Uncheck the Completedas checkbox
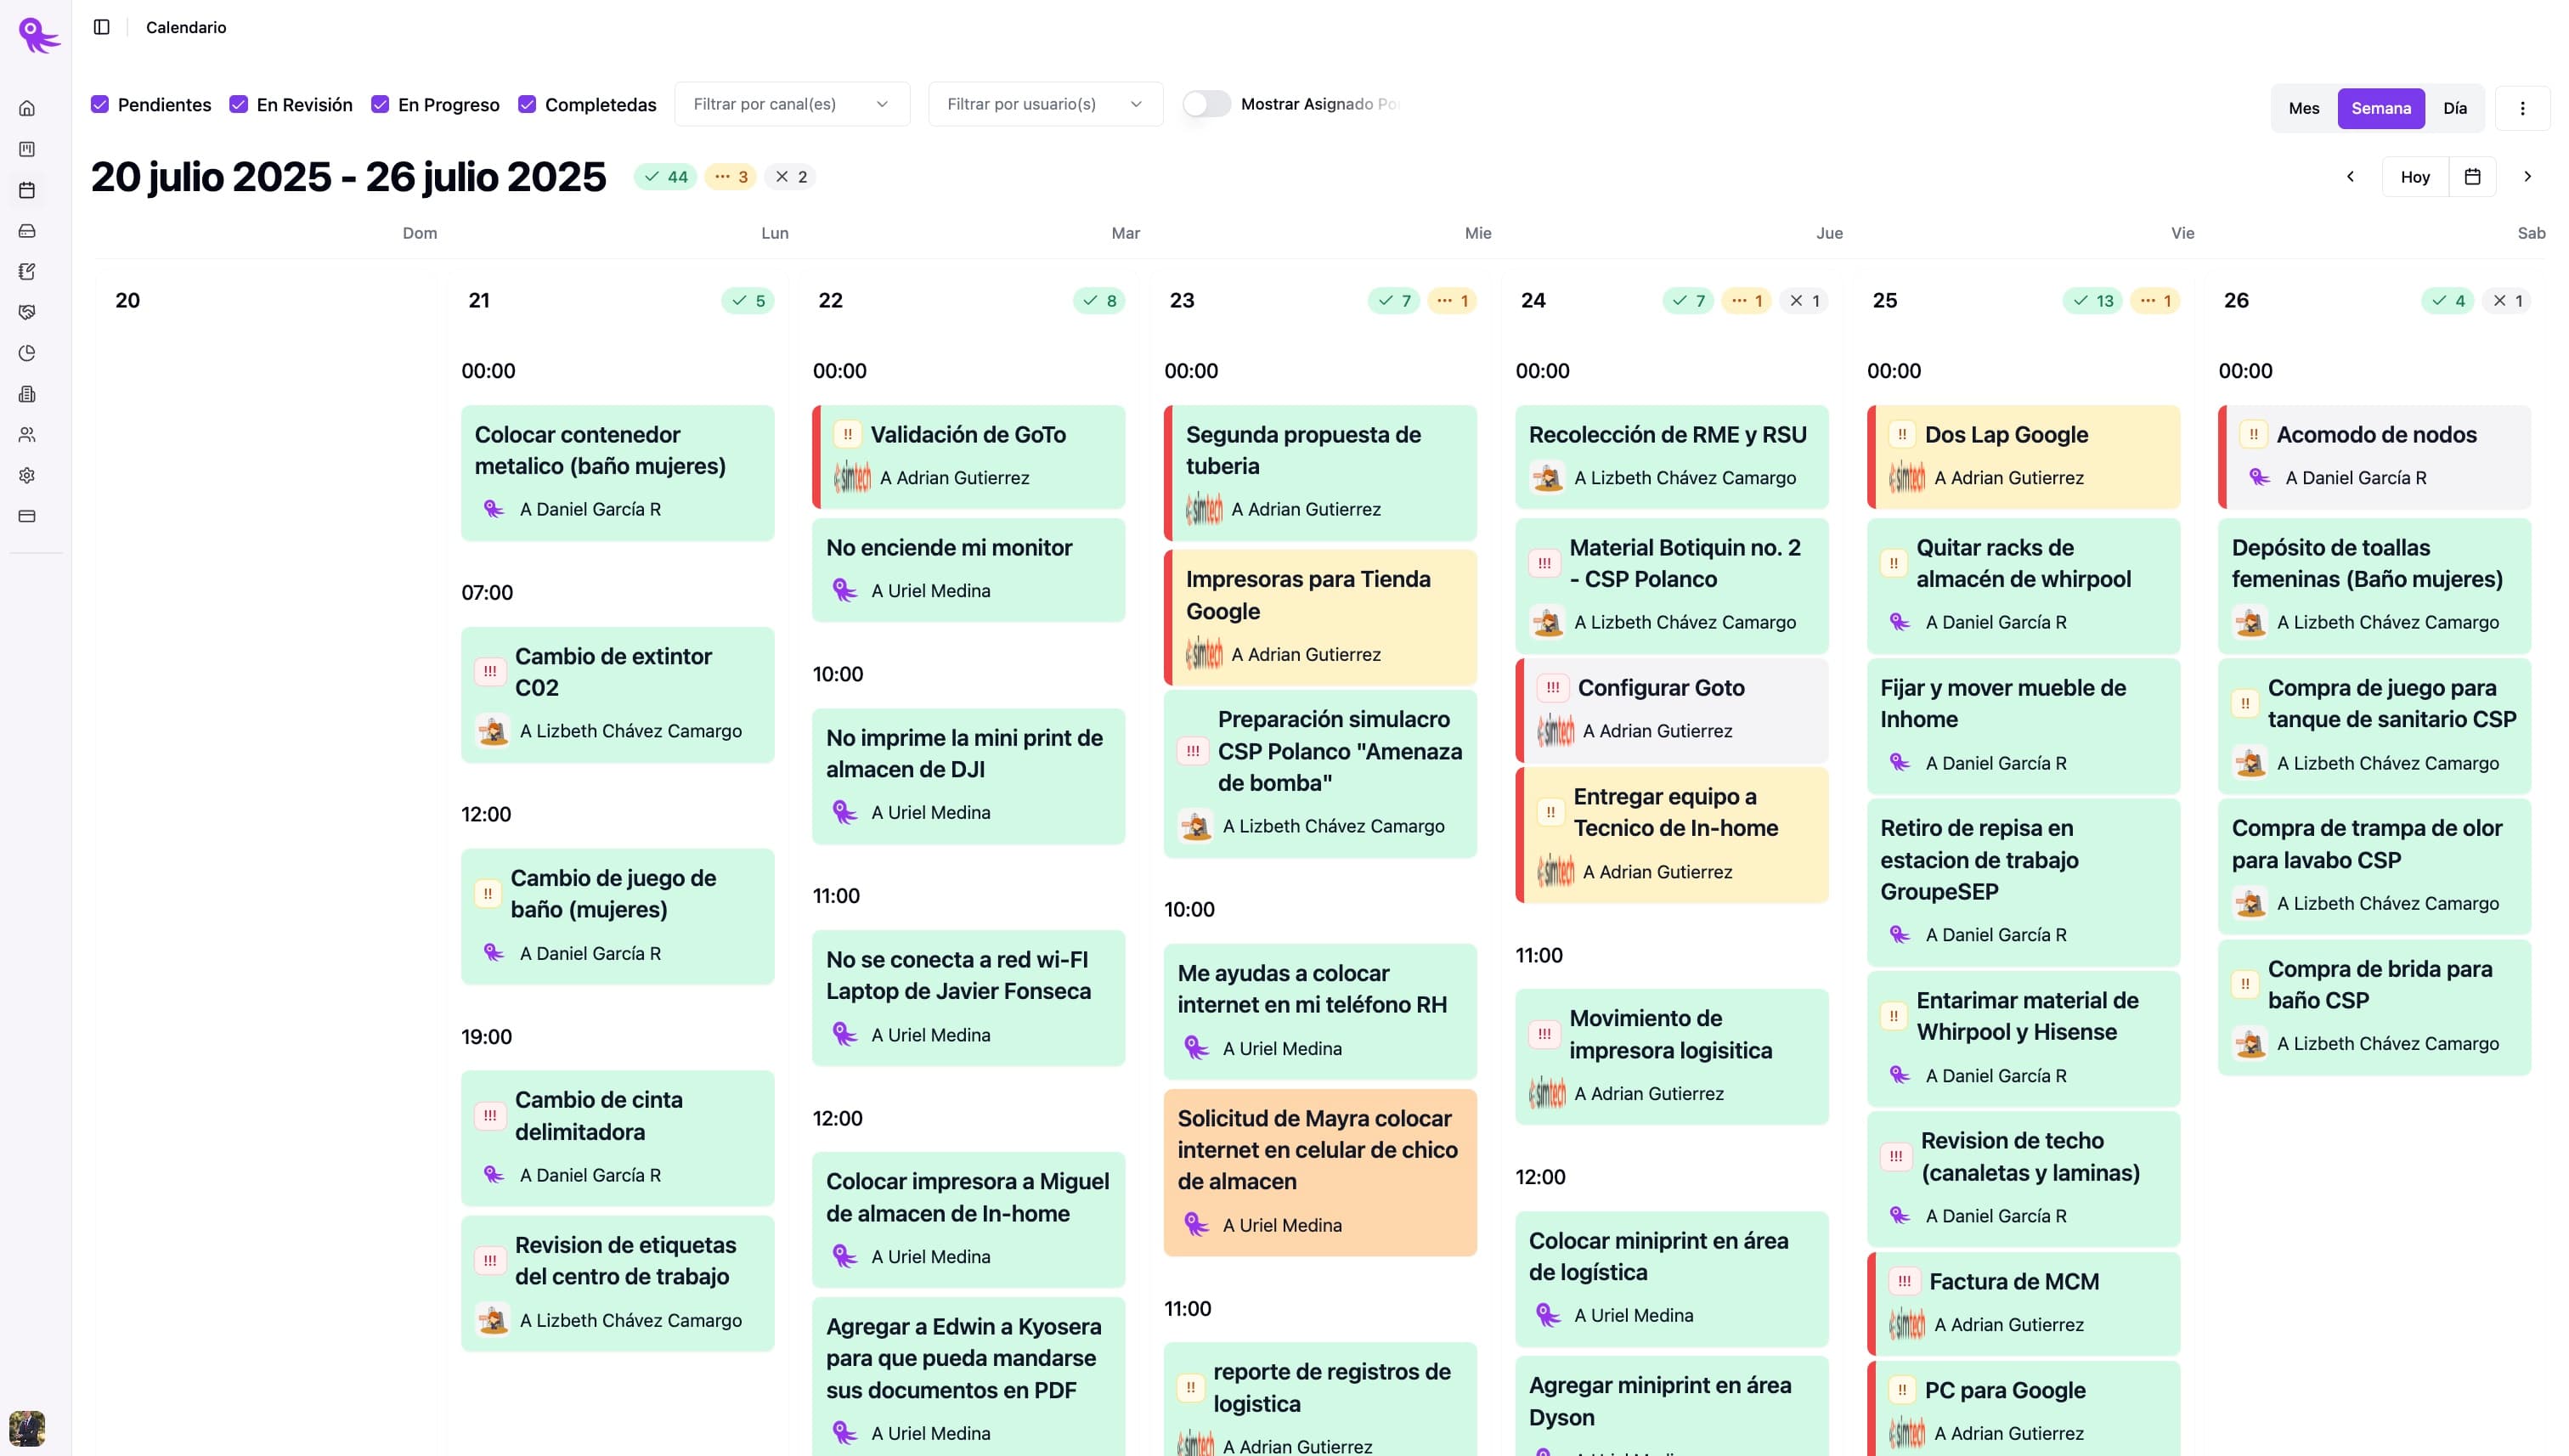The height and width of the screenshot is (1456, 2569). tap(527, 104)
